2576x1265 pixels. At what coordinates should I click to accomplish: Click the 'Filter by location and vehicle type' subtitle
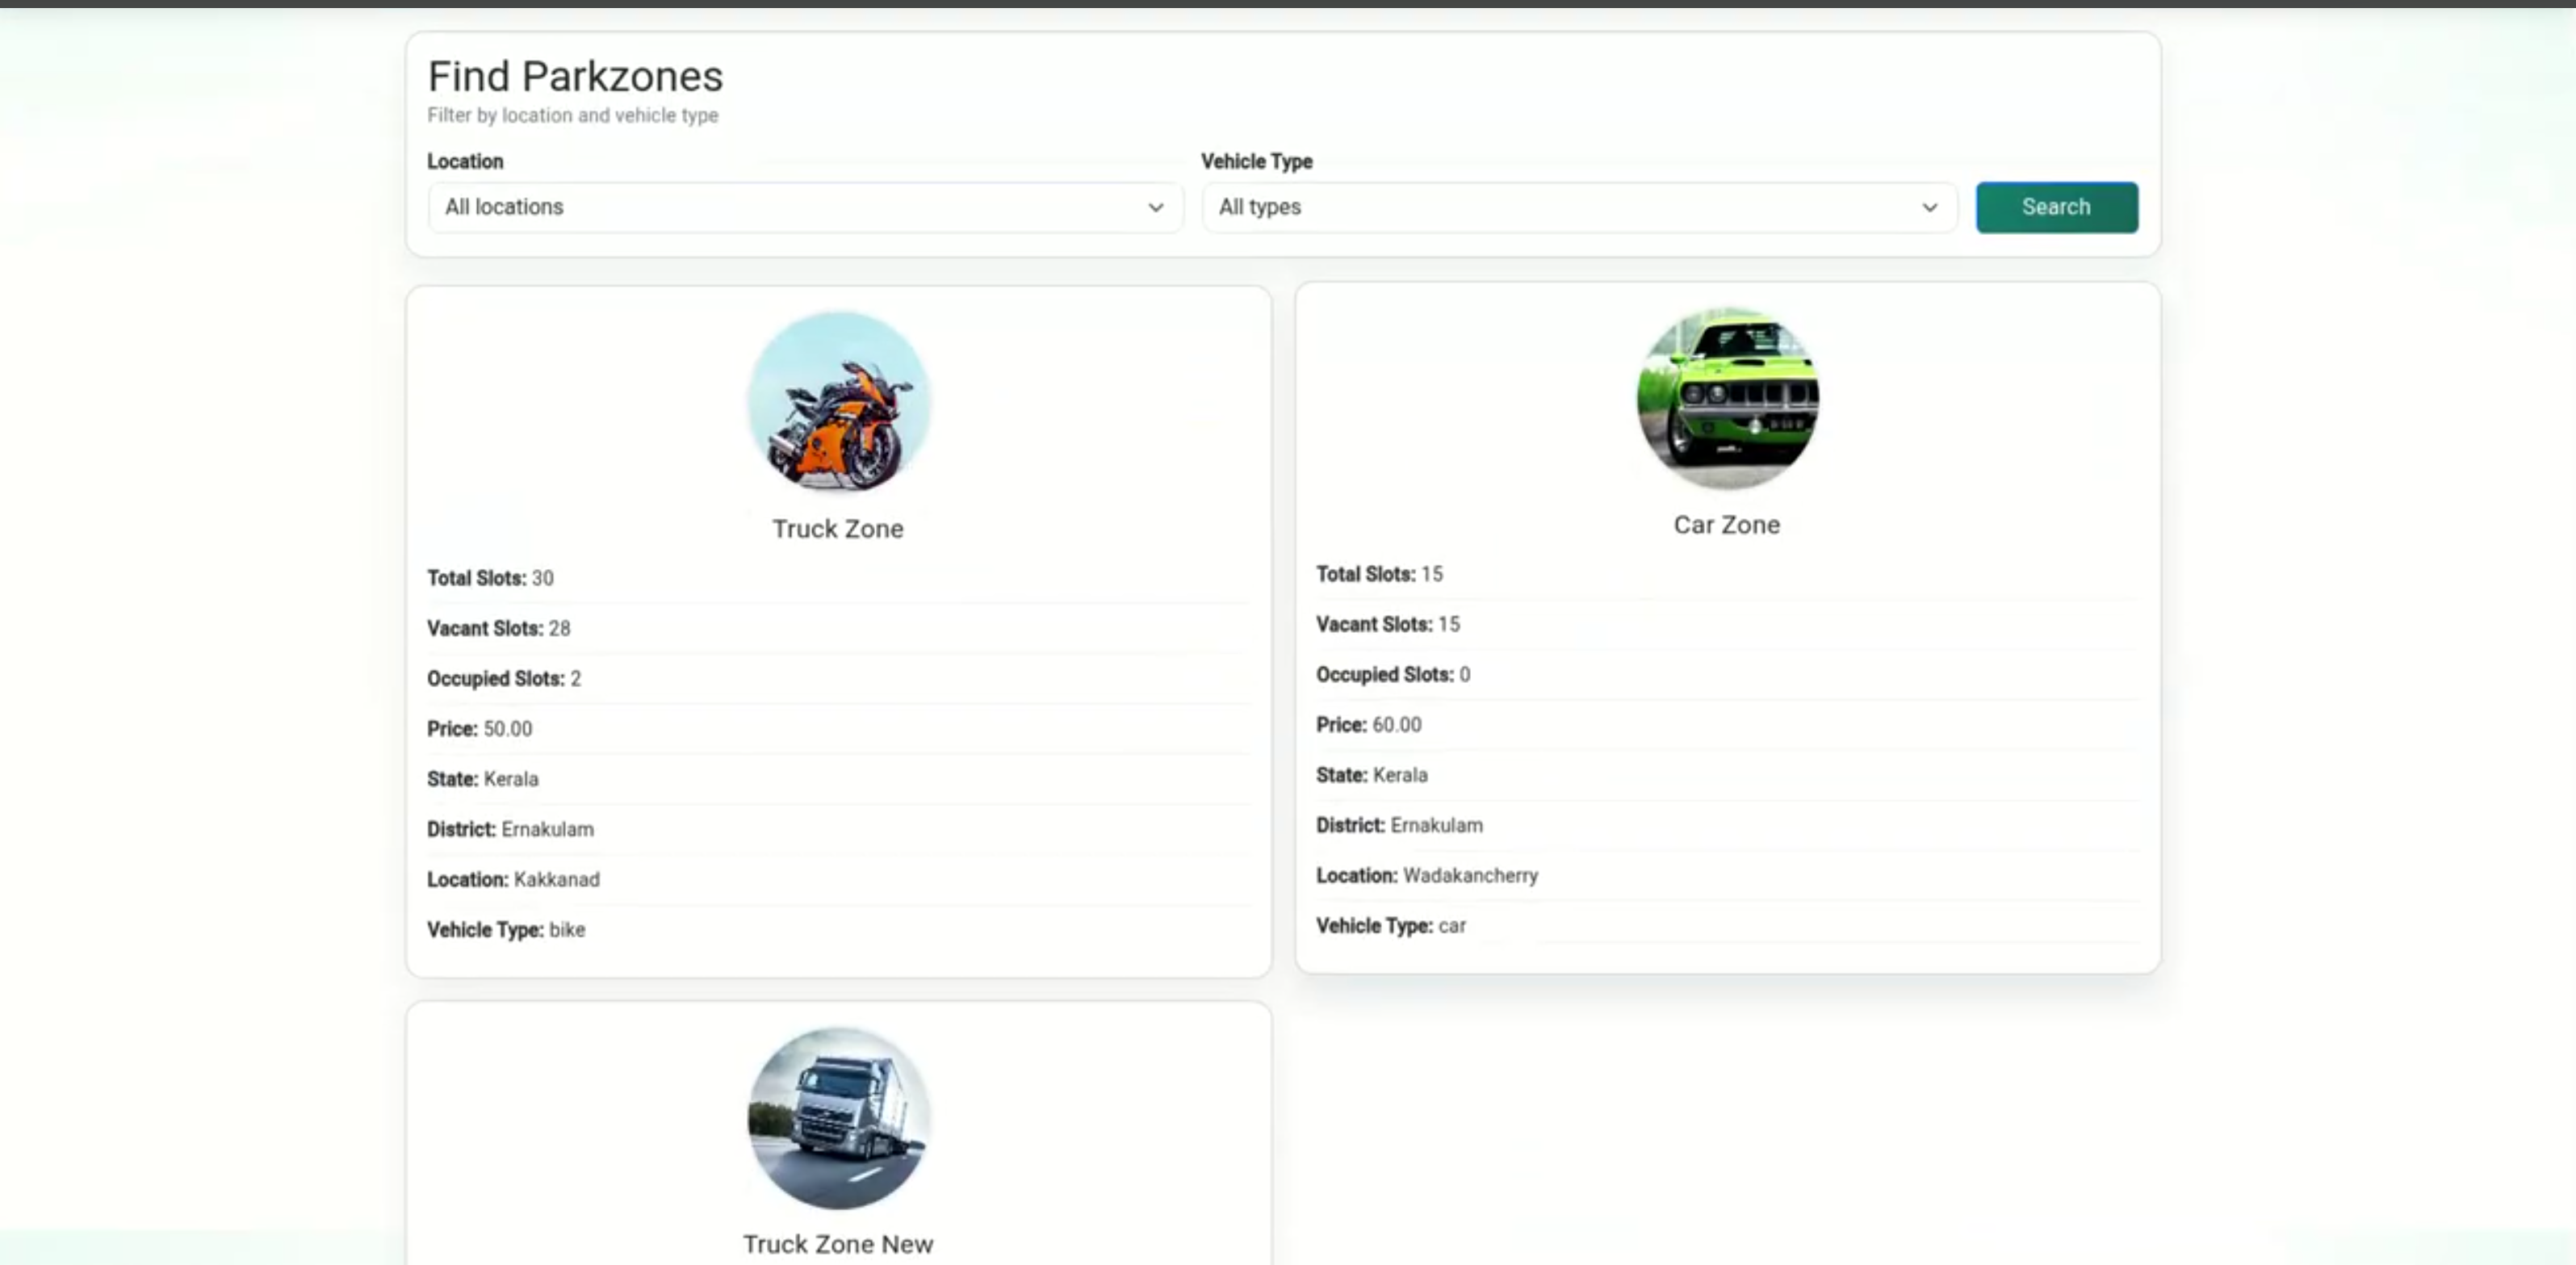pos(573,115)
